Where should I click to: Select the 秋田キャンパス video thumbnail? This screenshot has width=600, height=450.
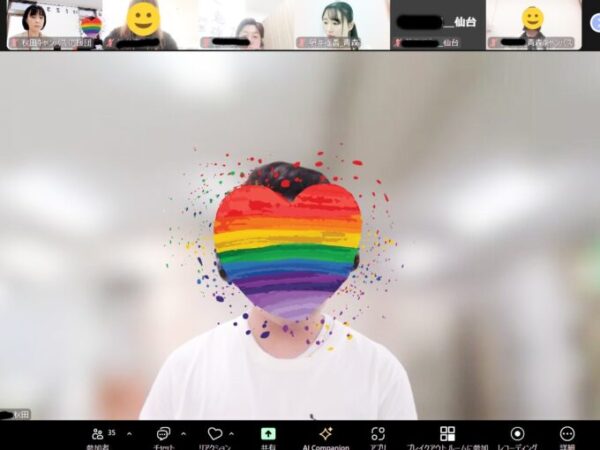tap(53, 24)
